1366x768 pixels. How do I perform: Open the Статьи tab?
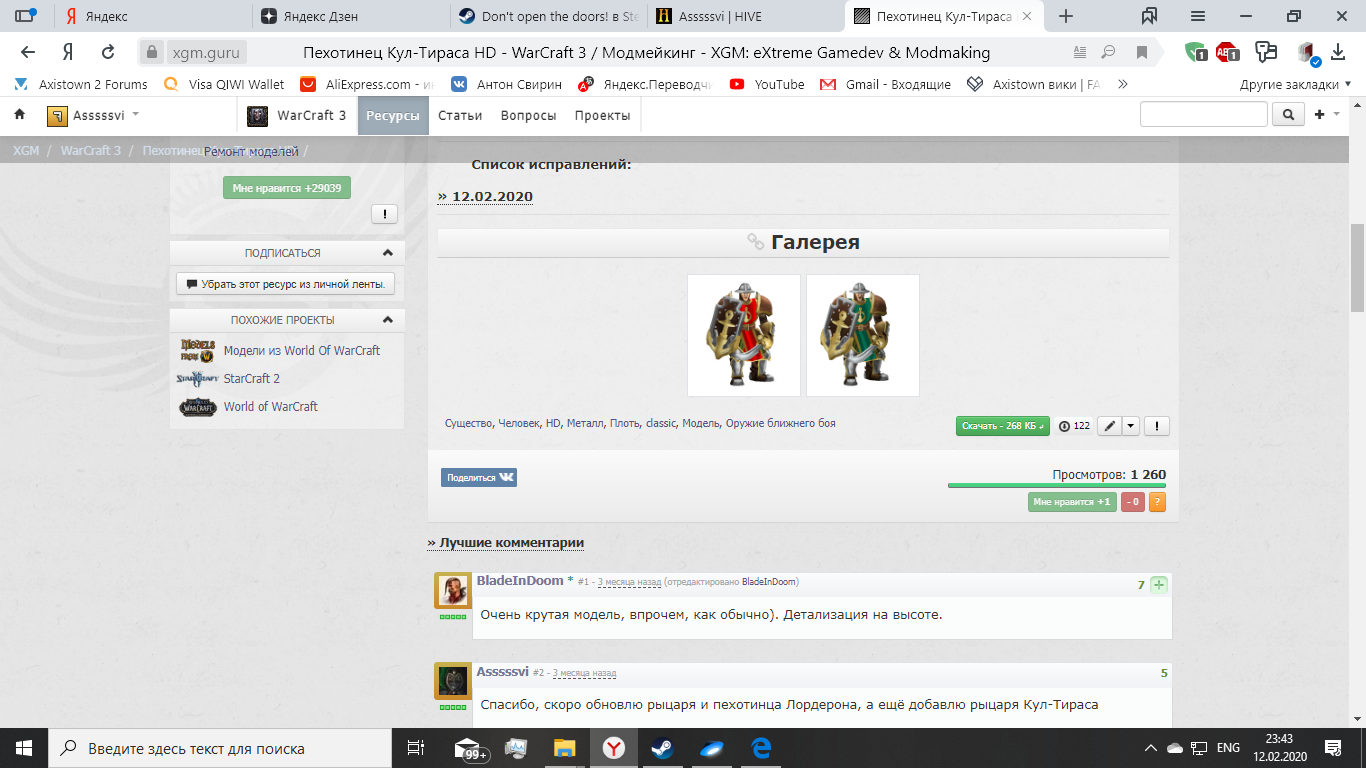point(460,116)
